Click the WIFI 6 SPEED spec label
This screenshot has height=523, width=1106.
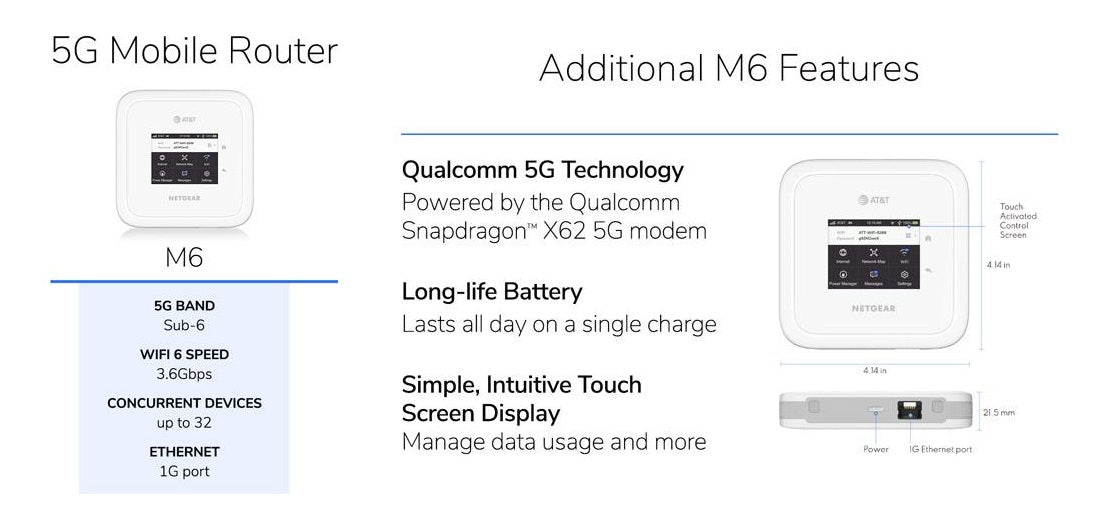184,354
